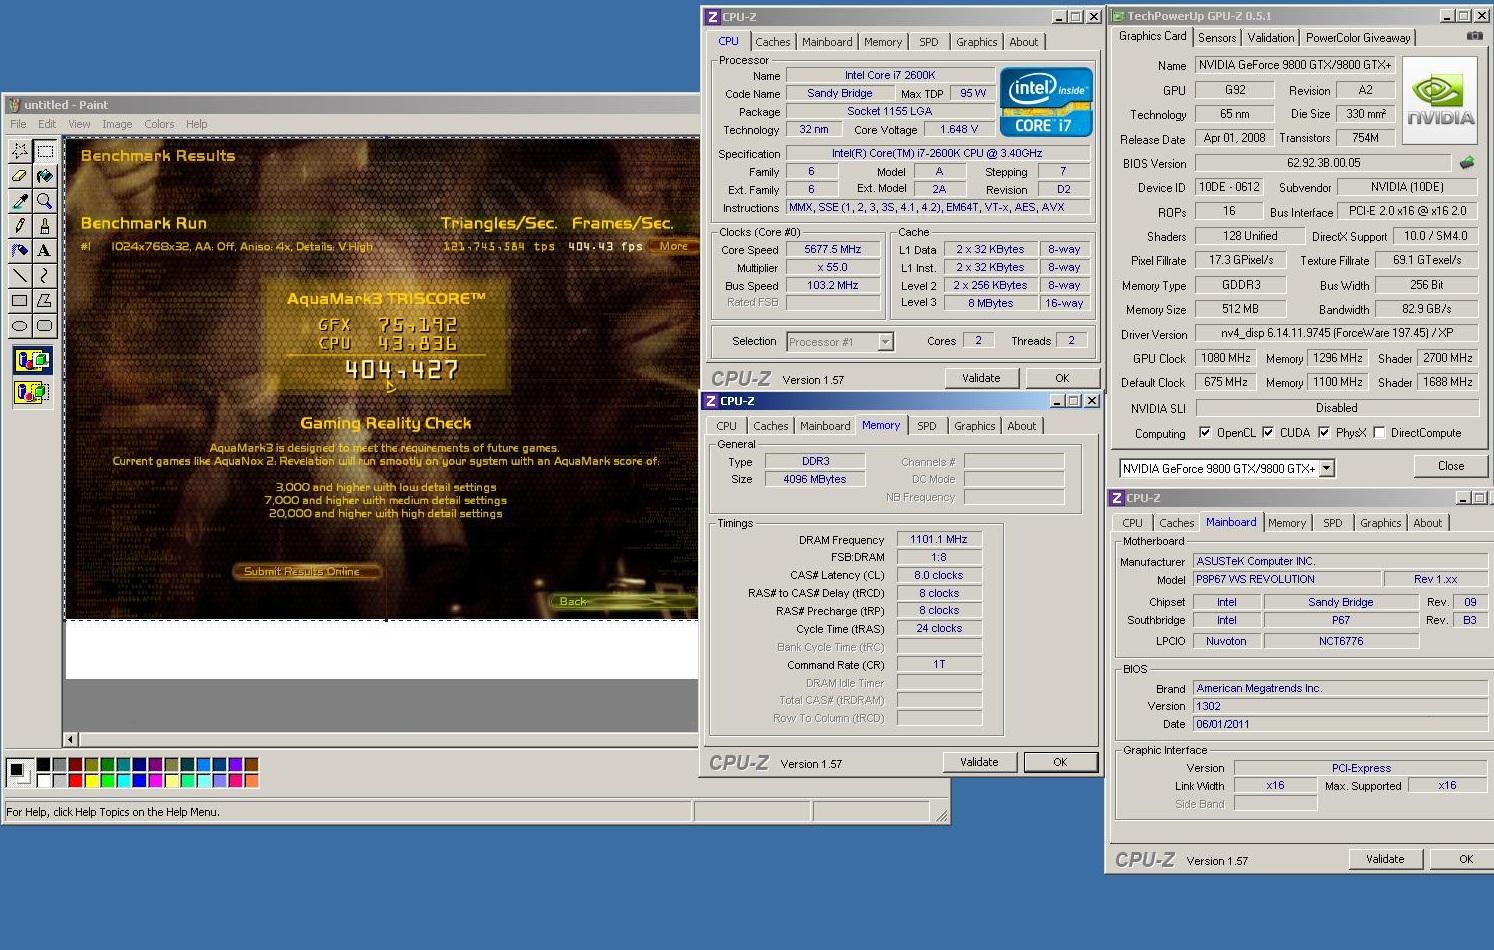Screen dimensions: 1494x950
Task: Click the NVIDIA logo in GPU-Z
Action: pos(1440,100)
